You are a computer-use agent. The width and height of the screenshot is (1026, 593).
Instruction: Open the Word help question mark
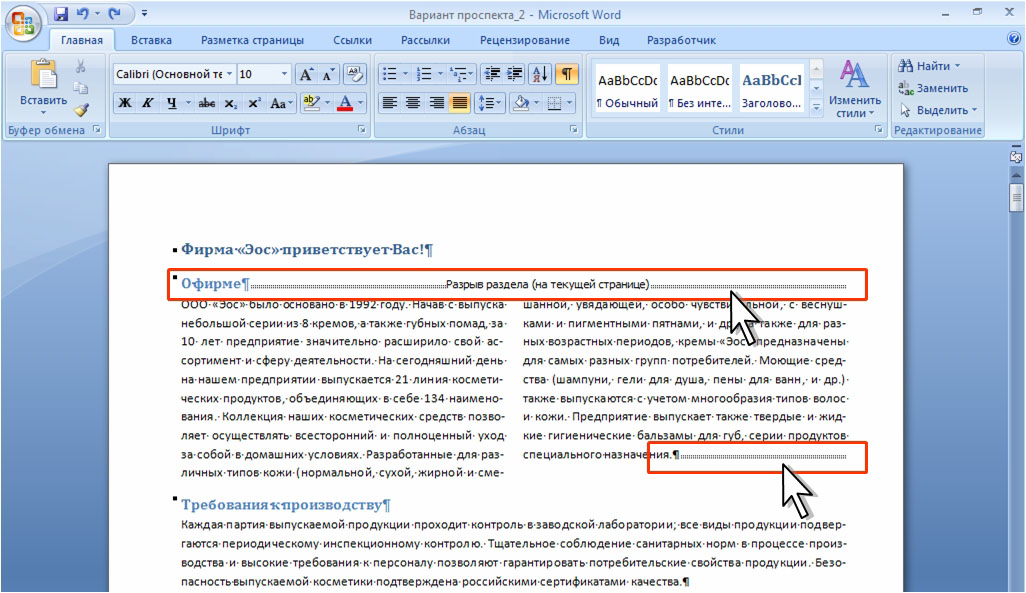[1014, 39]
